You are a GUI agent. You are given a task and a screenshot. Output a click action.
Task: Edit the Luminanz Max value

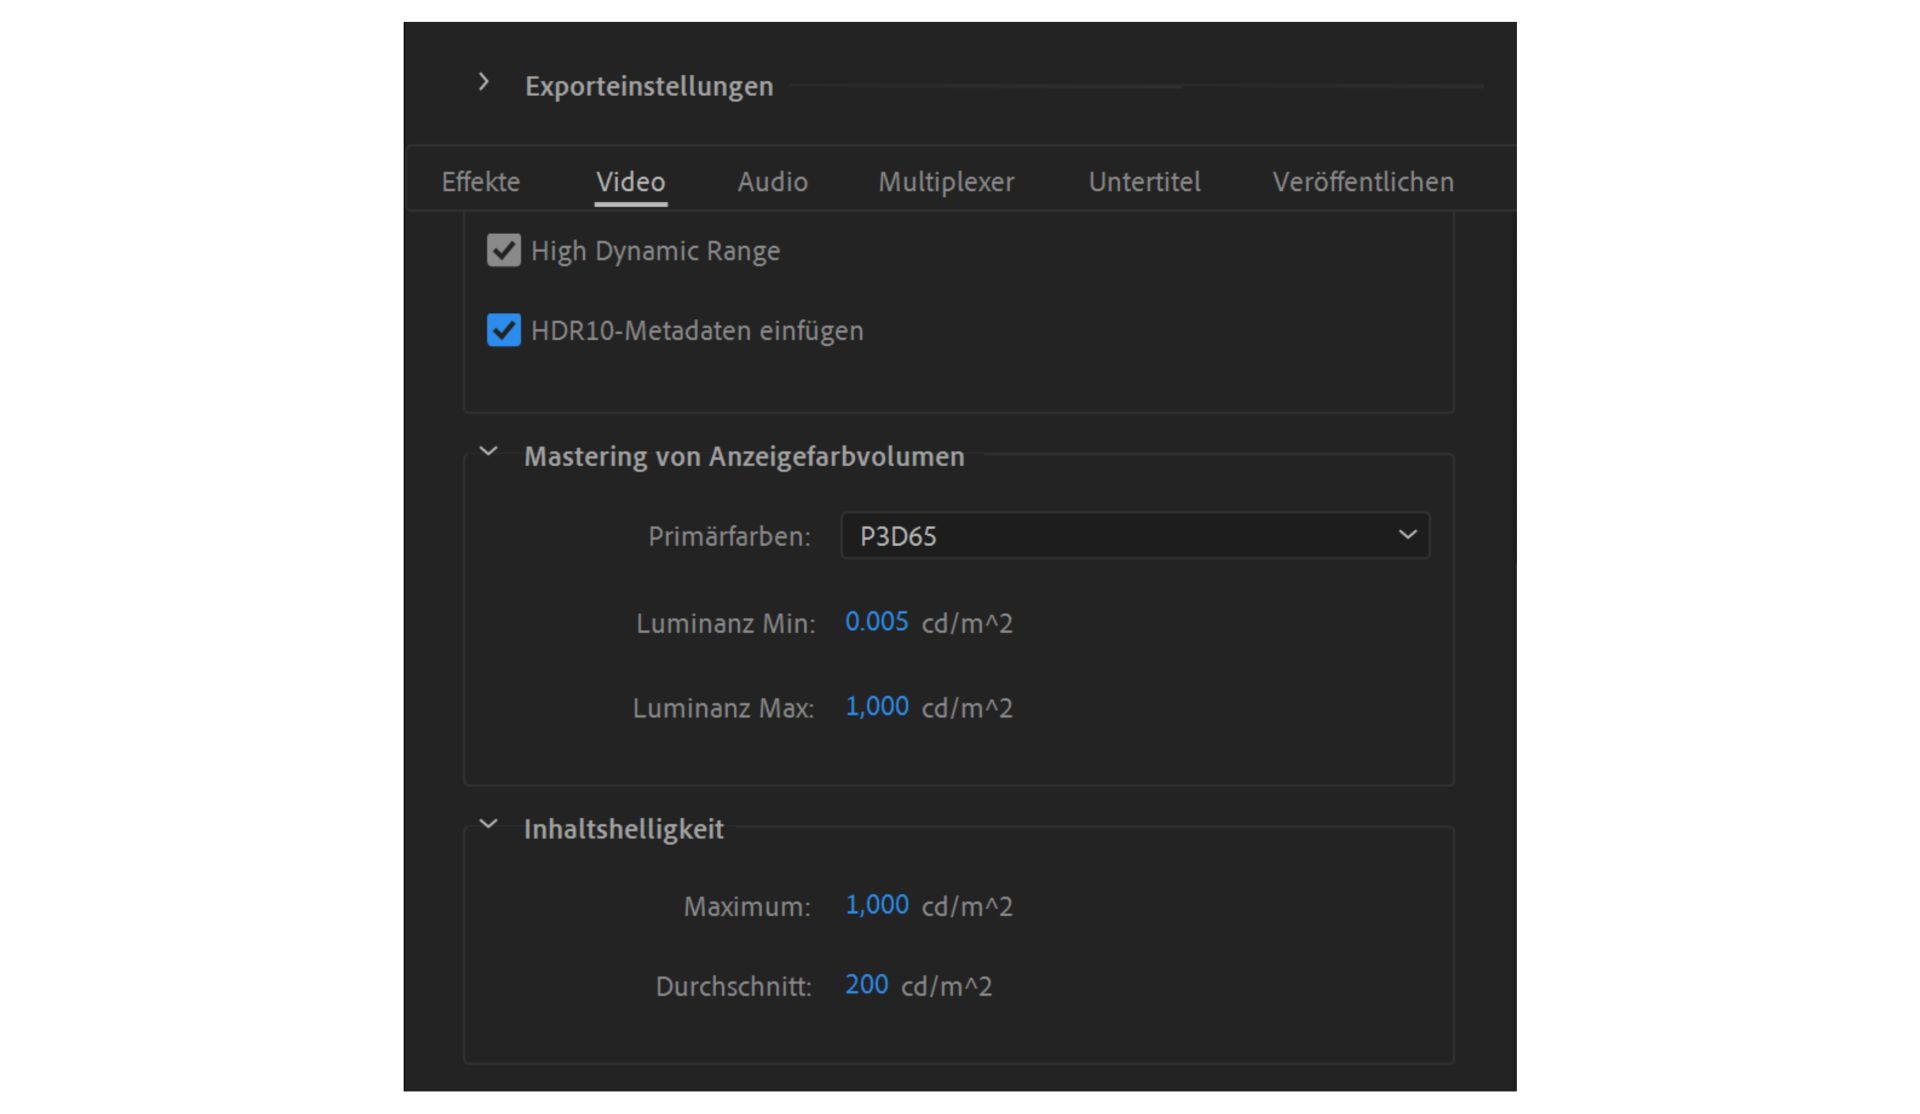[877, 706]
